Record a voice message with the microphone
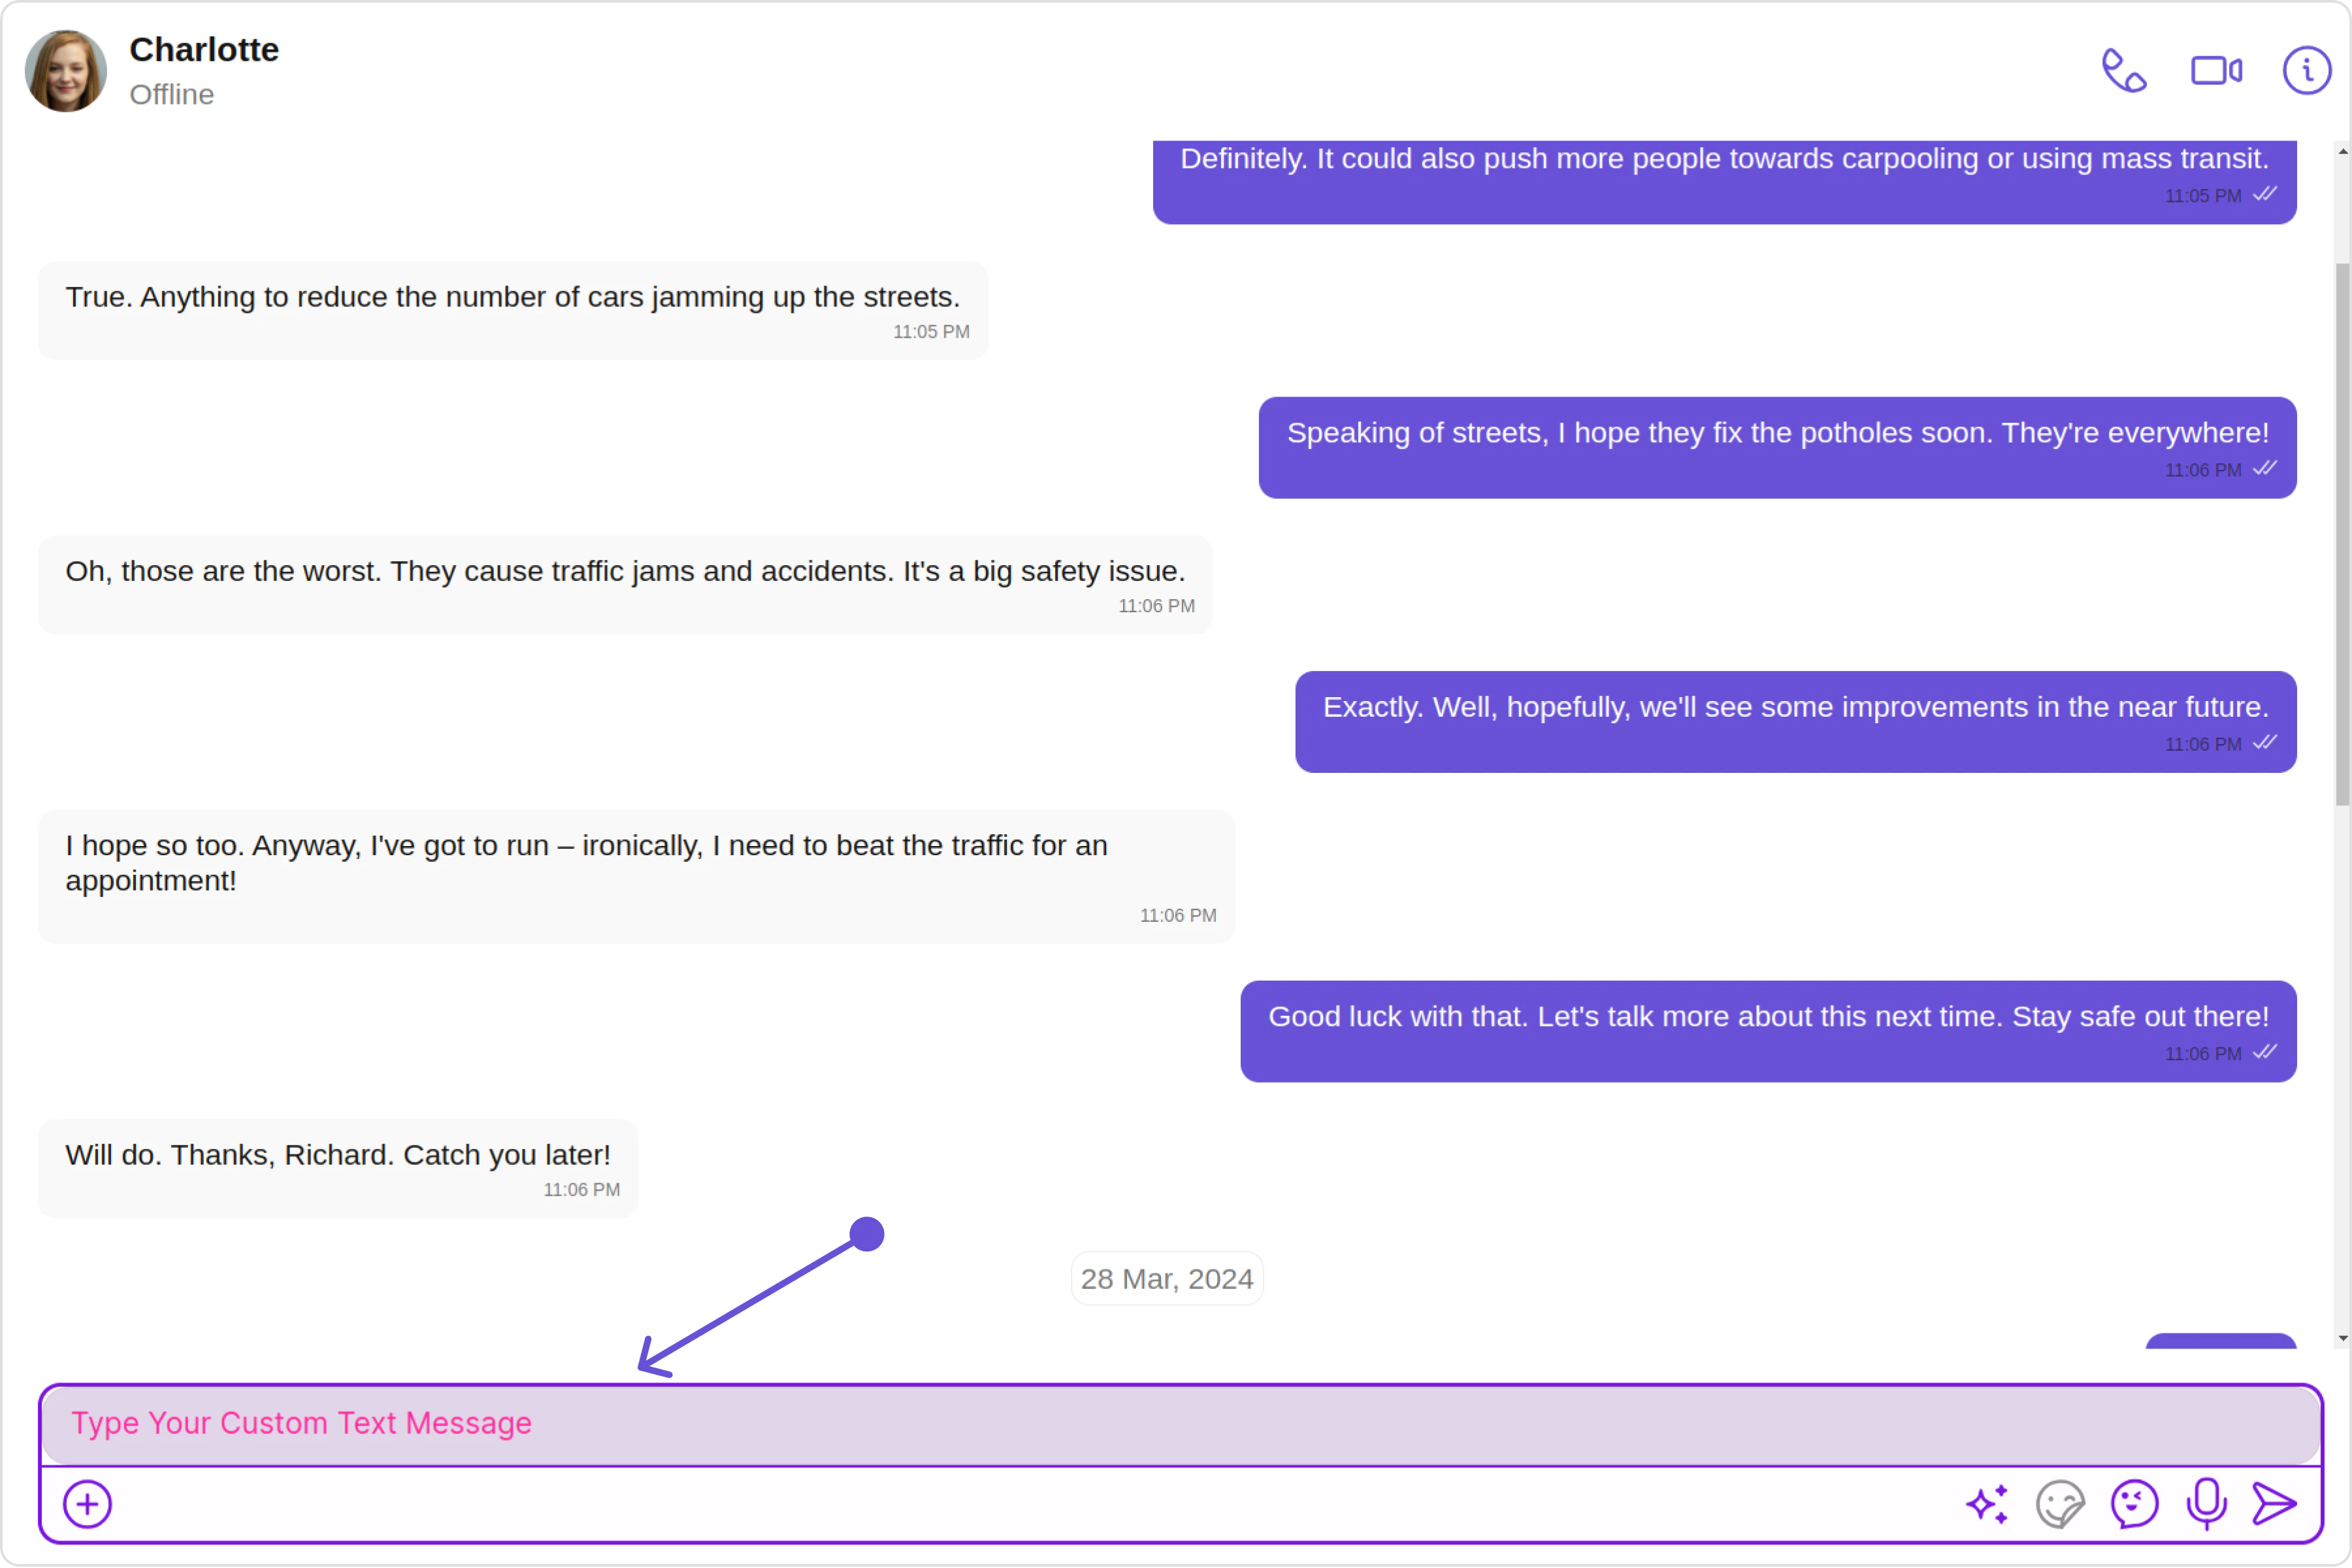The height and width of the screenshot is (1568, 2352). tap(2206, 1504)
